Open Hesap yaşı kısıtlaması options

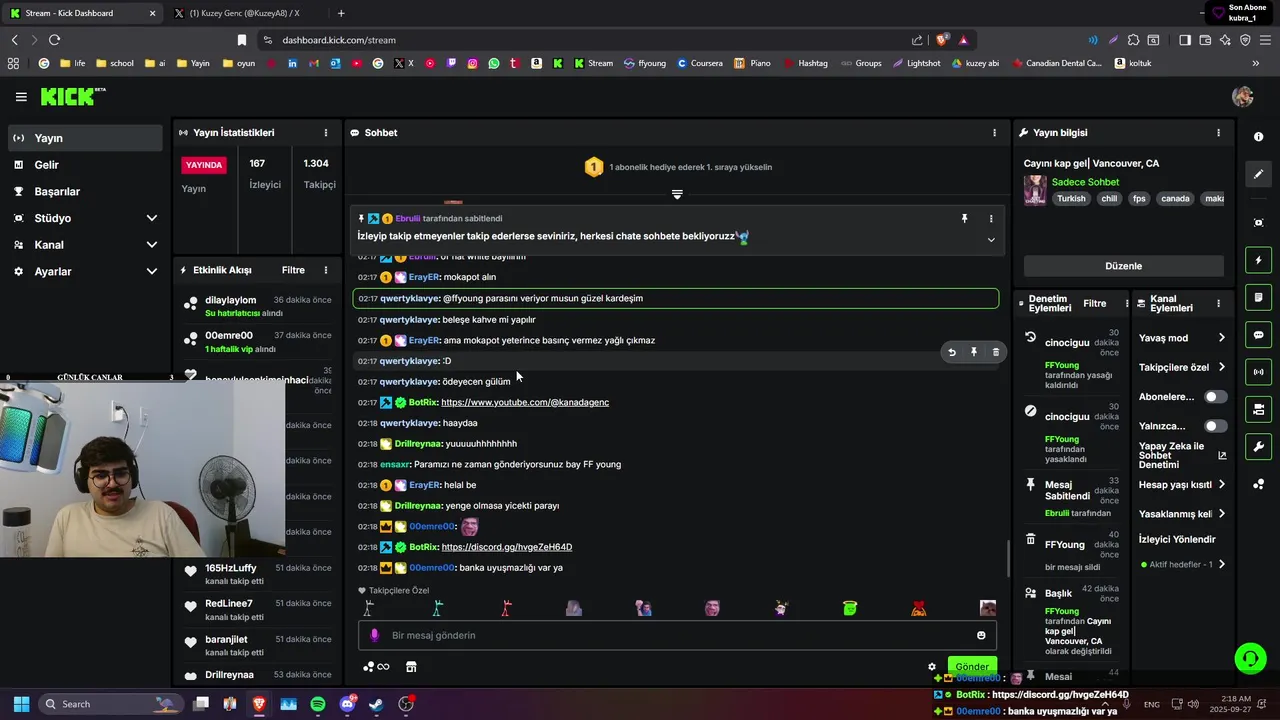click(1222, 485)
